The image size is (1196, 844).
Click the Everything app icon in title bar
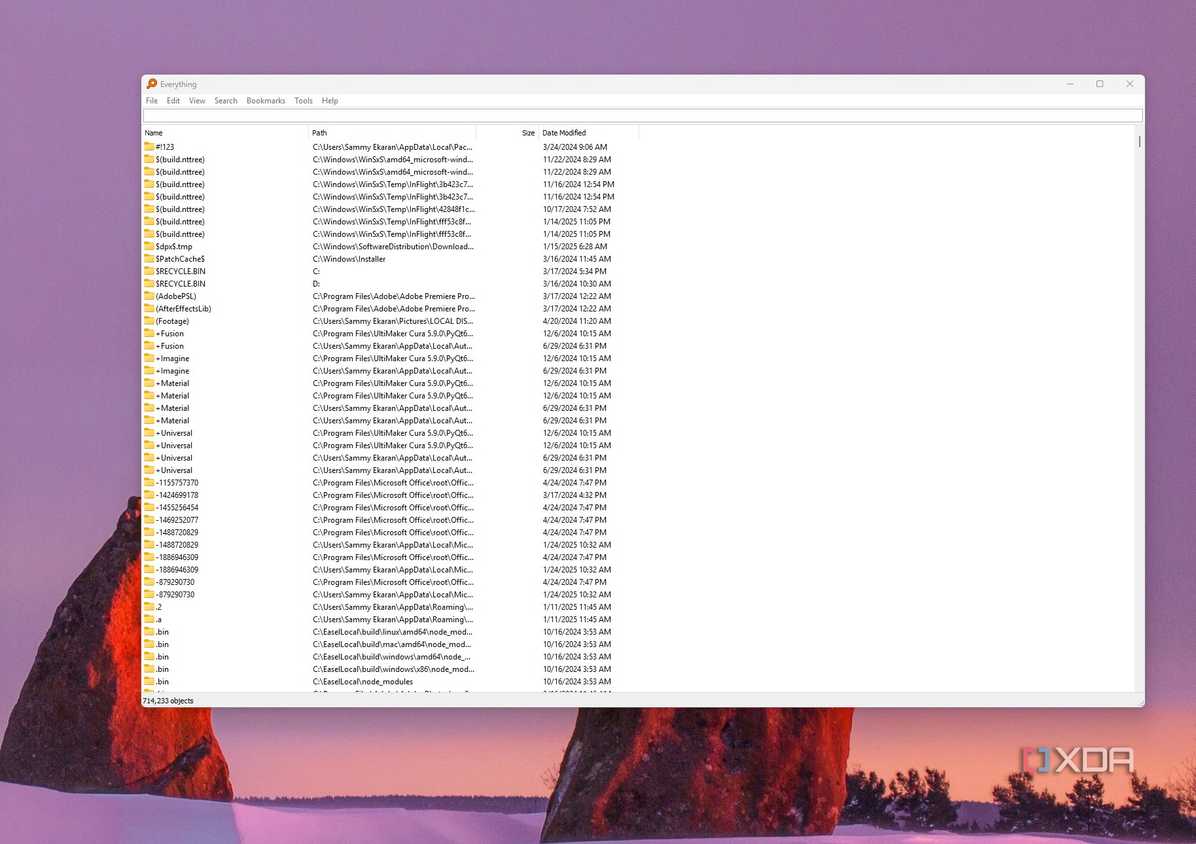tap(152, 84)
